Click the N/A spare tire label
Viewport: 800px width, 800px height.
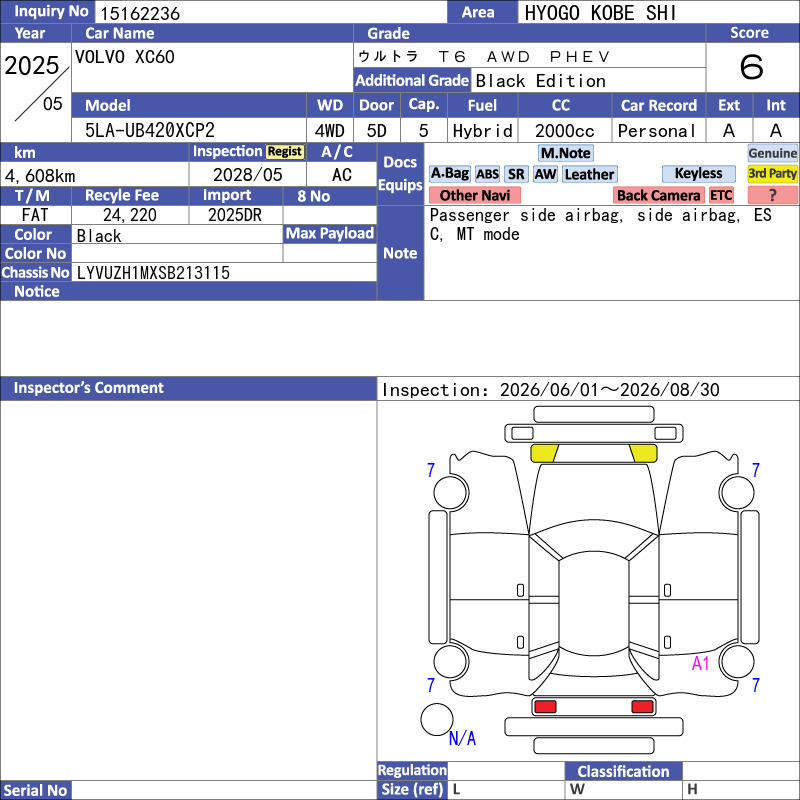click(462, 738)
